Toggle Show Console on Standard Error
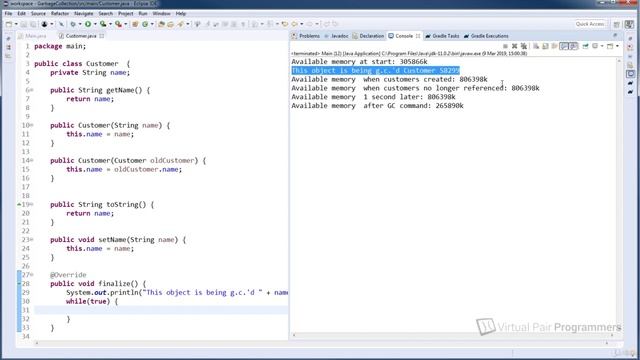Image resolution: width=640 pixels, height=360 pixels. [x=573, y=46]
